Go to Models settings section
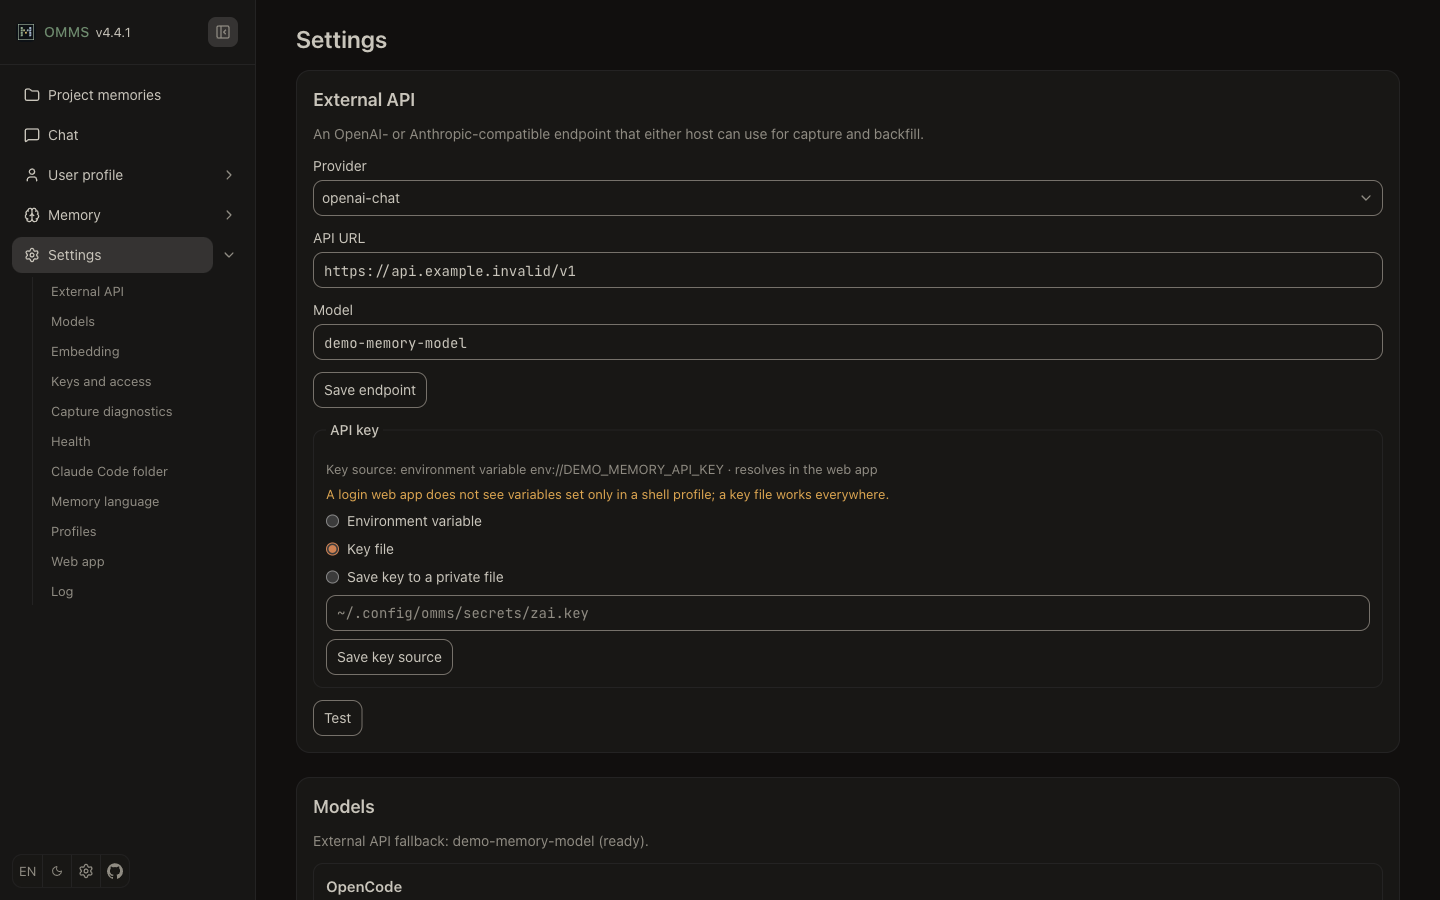 coord(73,322)
